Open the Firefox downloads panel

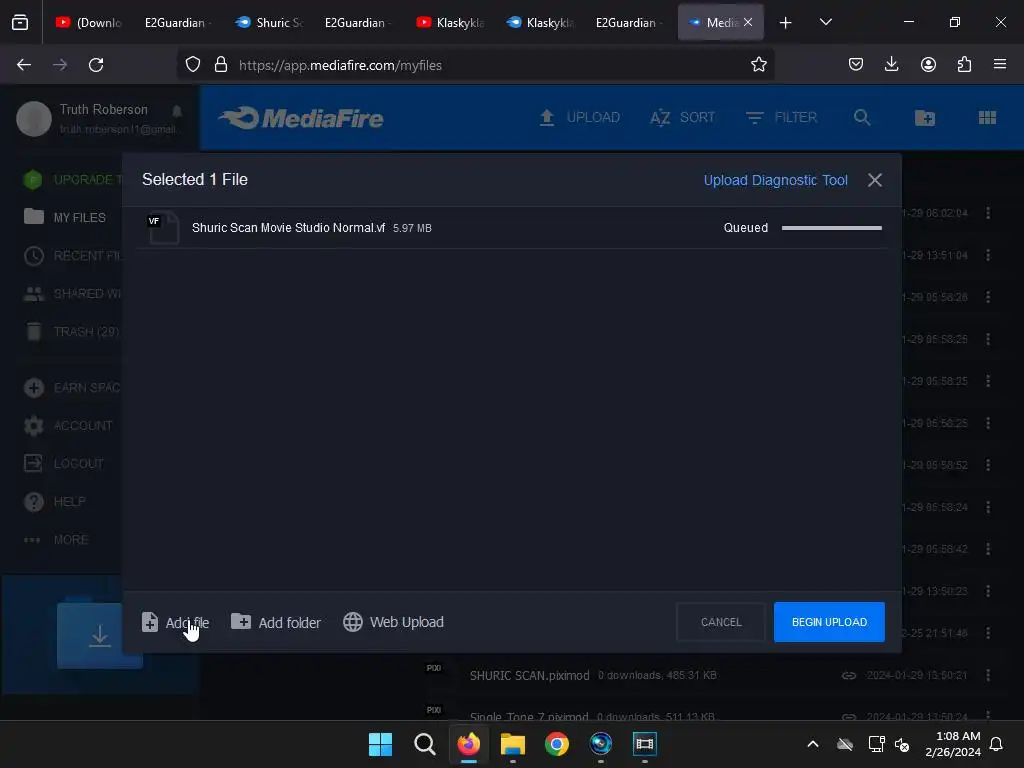(891, 65)
